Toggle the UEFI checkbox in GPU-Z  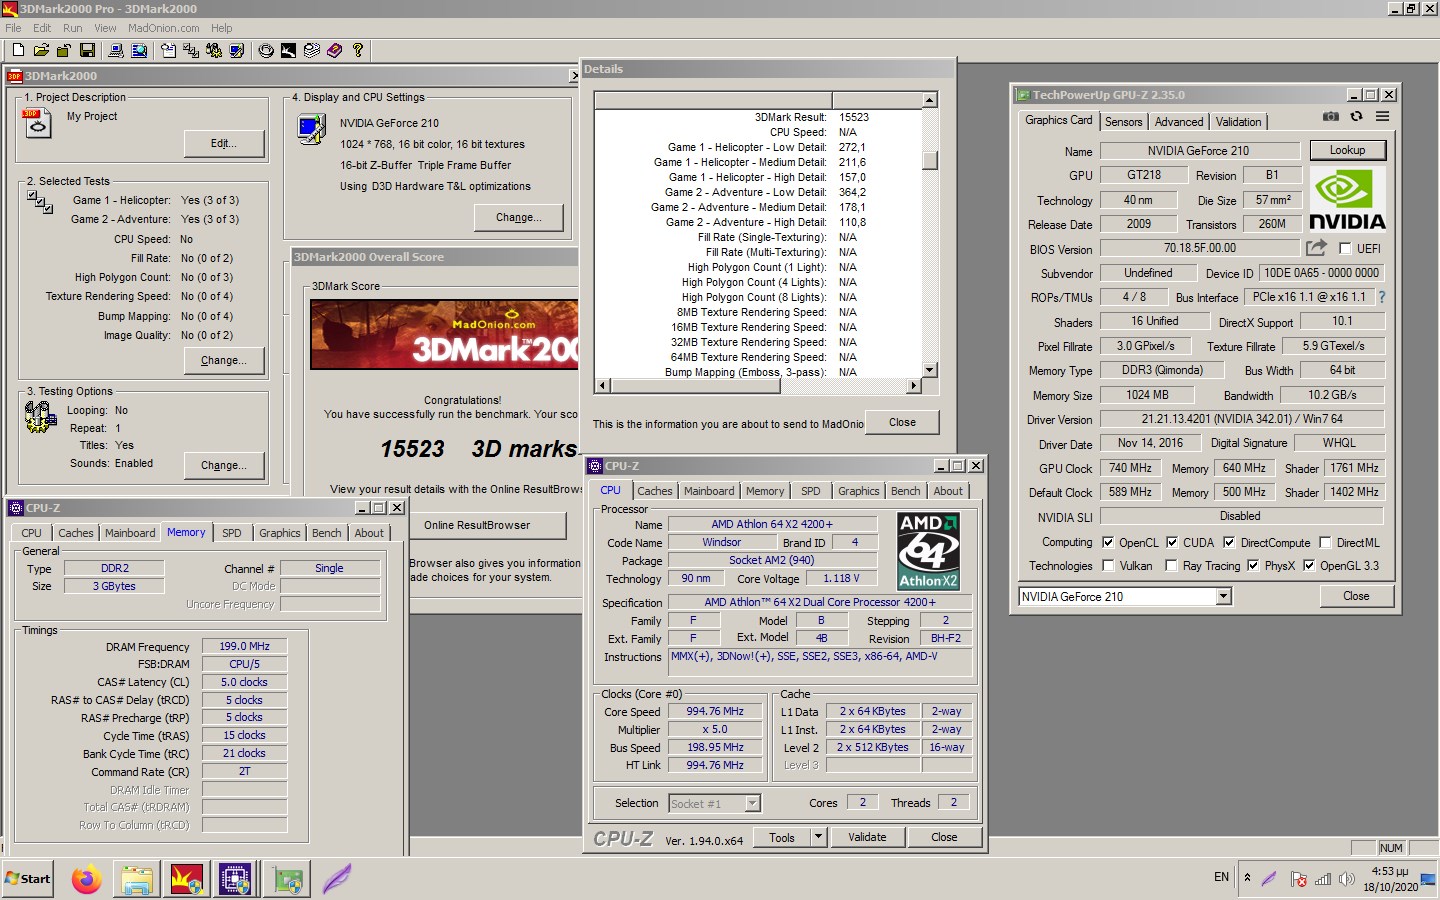tap(1345, 249)
